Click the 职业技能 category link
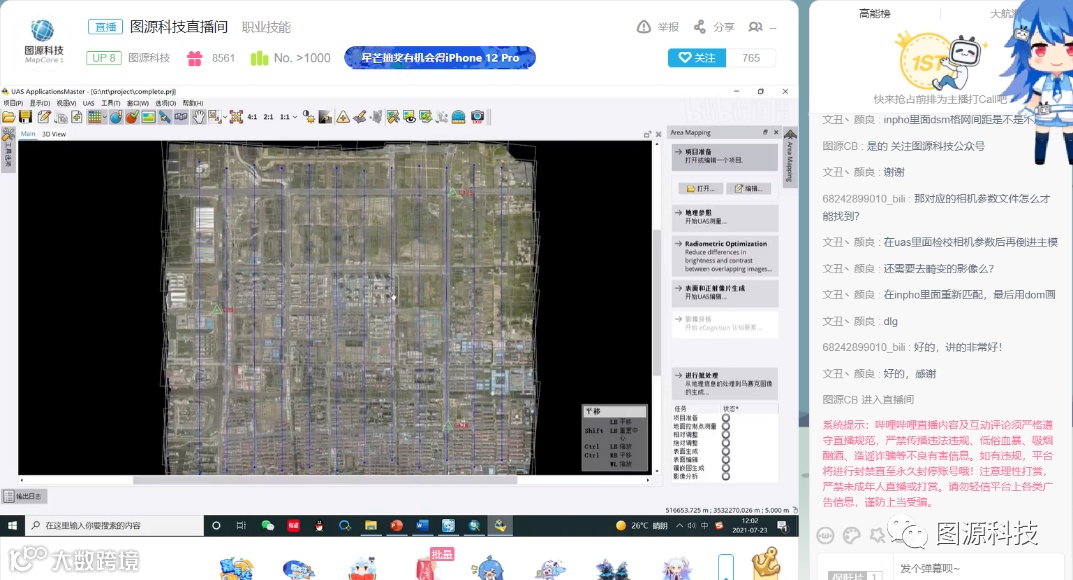Image resolution: width=1073 pixels, height=580 pixels. tap(266, 27)
